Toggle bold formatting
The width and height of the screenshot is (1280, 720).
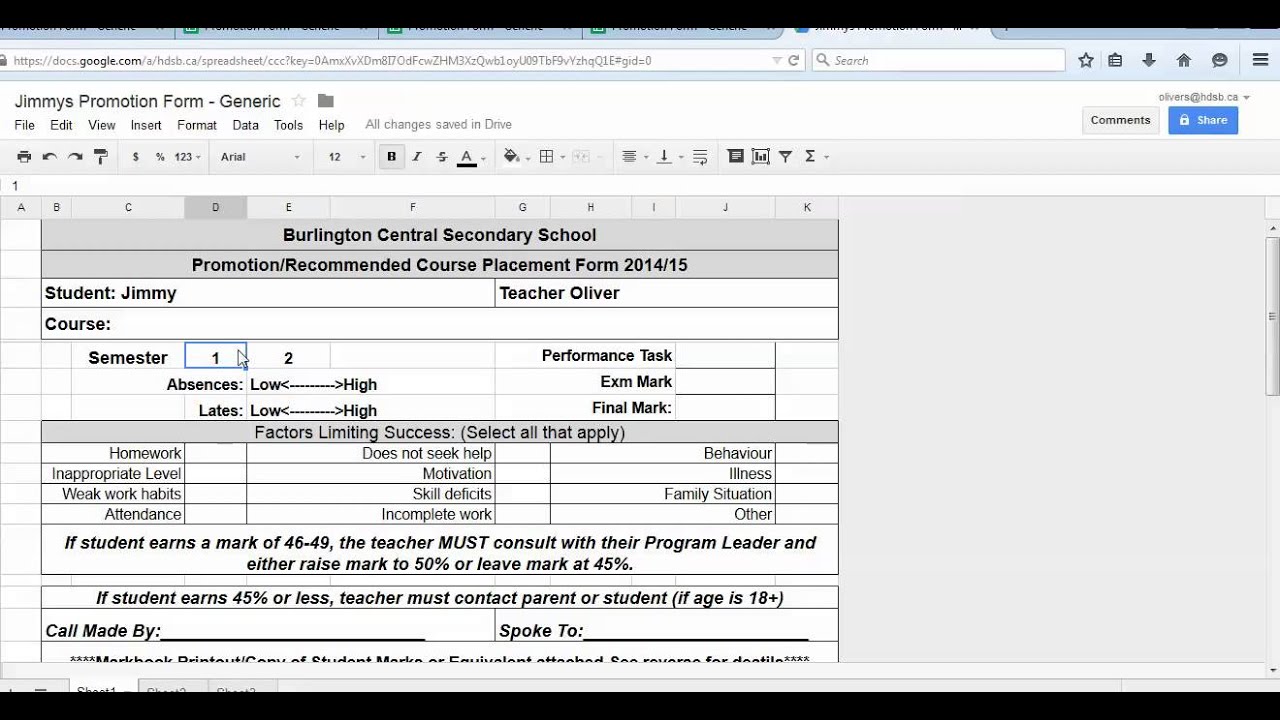[392, 157]
